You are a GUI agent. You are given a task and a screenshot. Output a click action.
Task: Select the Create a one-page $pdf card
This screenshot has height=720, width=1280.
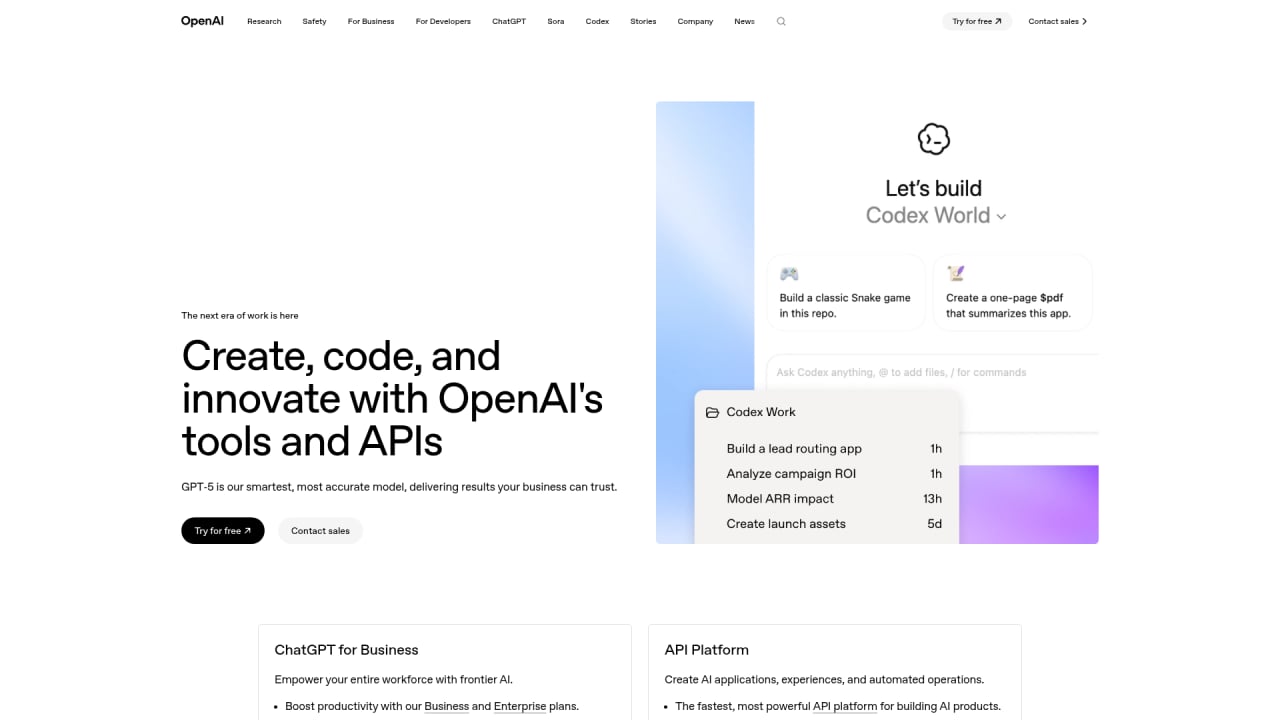(1012, 292)
